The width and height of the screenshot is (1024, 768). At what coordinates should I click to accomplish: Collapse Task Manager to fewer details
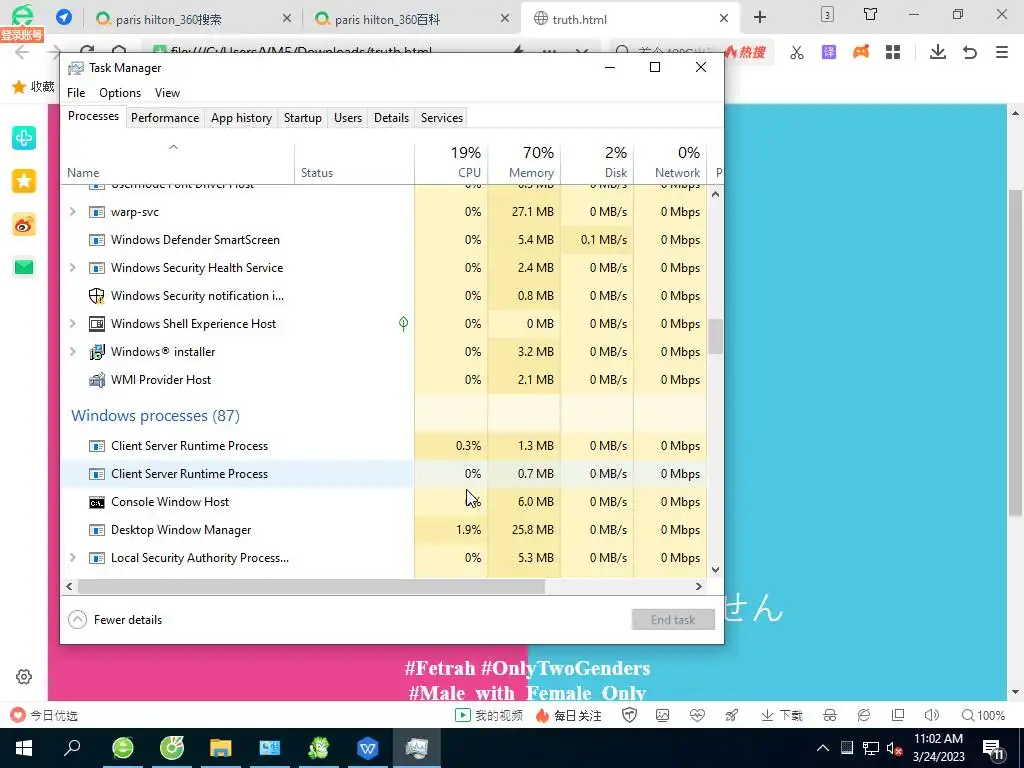pyautogui.click(x=115, y=620)
